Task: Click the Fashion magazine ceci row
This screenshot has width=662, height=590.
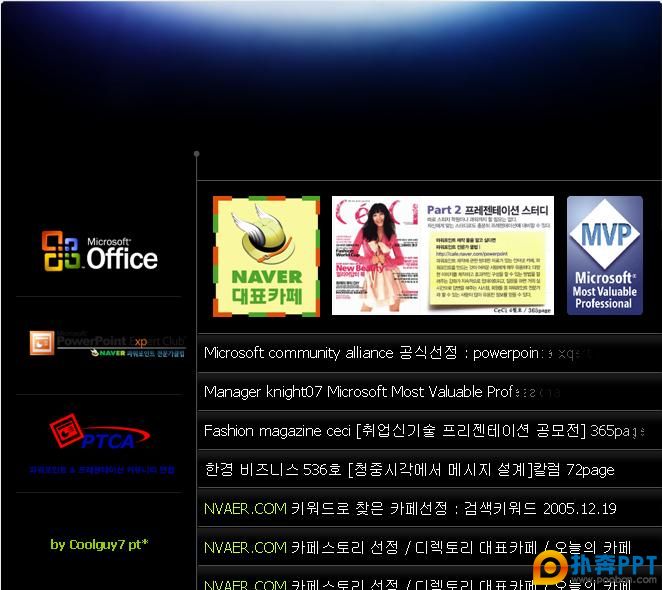Action: pos(429,430)
